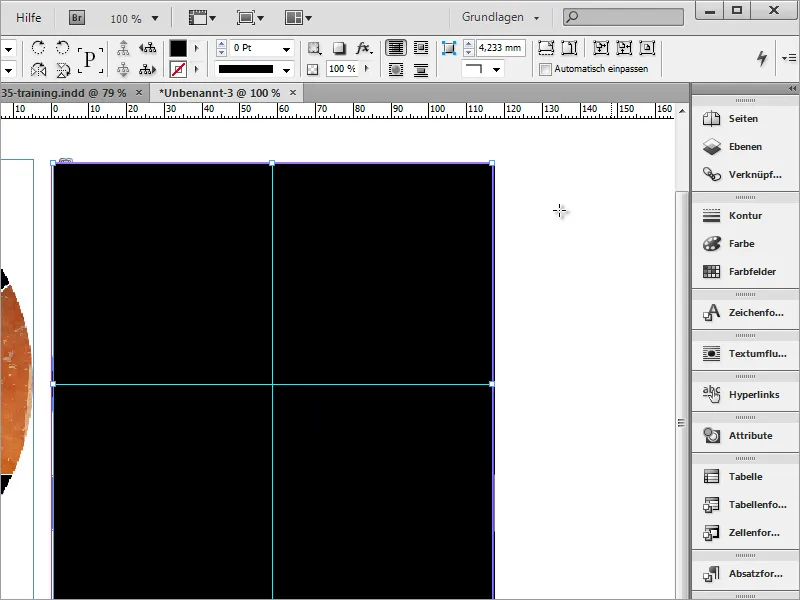
Task: Enable no text wrap option
Action: pos(396,48)
